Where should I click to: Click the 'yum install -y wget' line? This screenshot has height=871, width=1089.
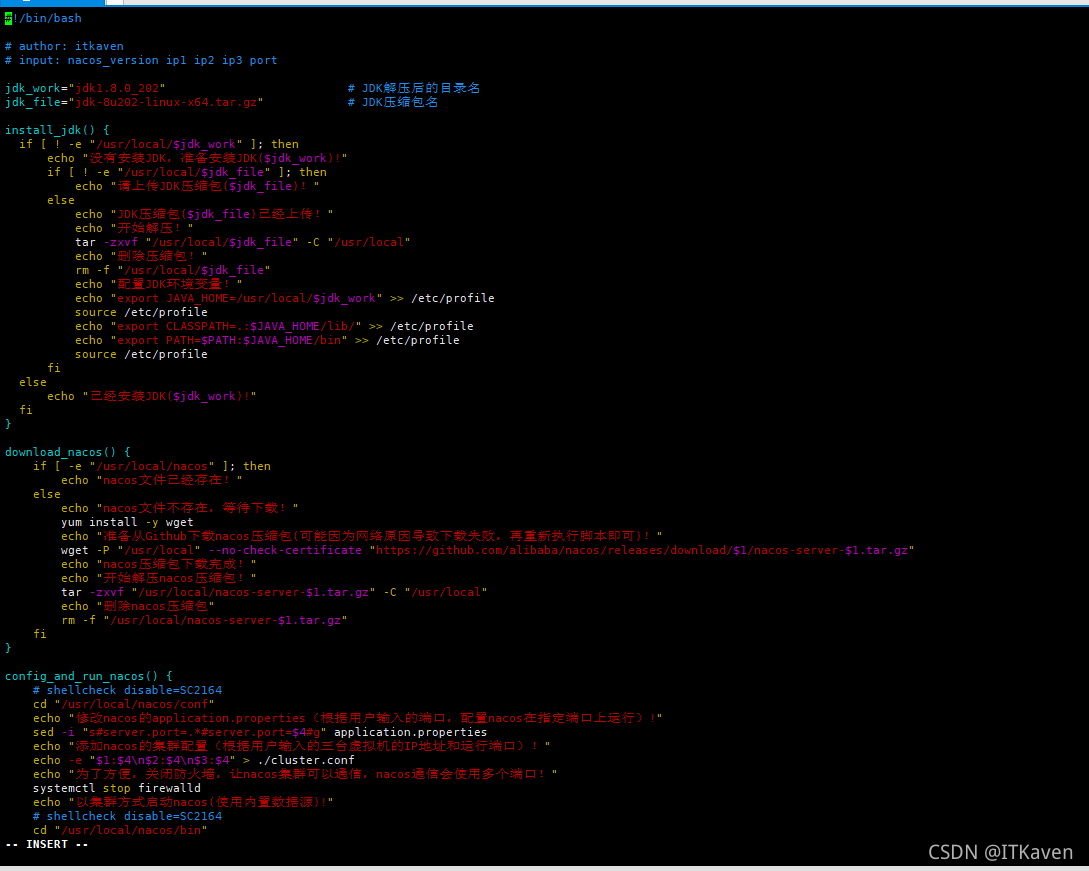(127, 522)
